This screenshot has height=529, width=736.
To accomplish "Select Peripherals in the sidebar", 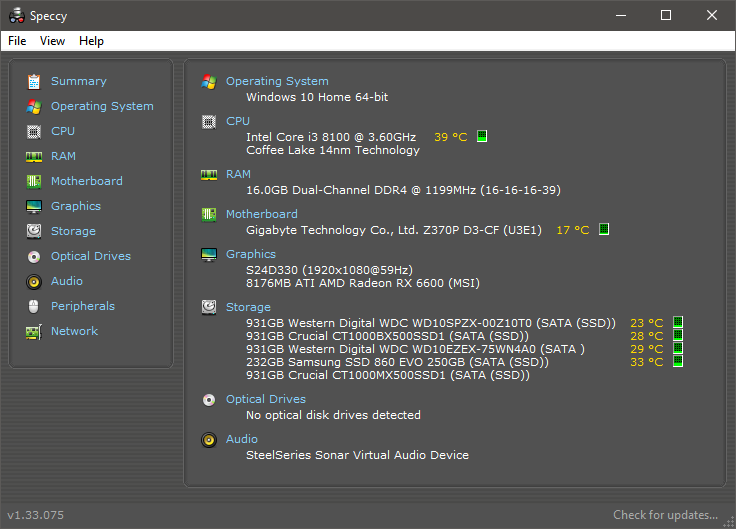I will click(83, 306).
